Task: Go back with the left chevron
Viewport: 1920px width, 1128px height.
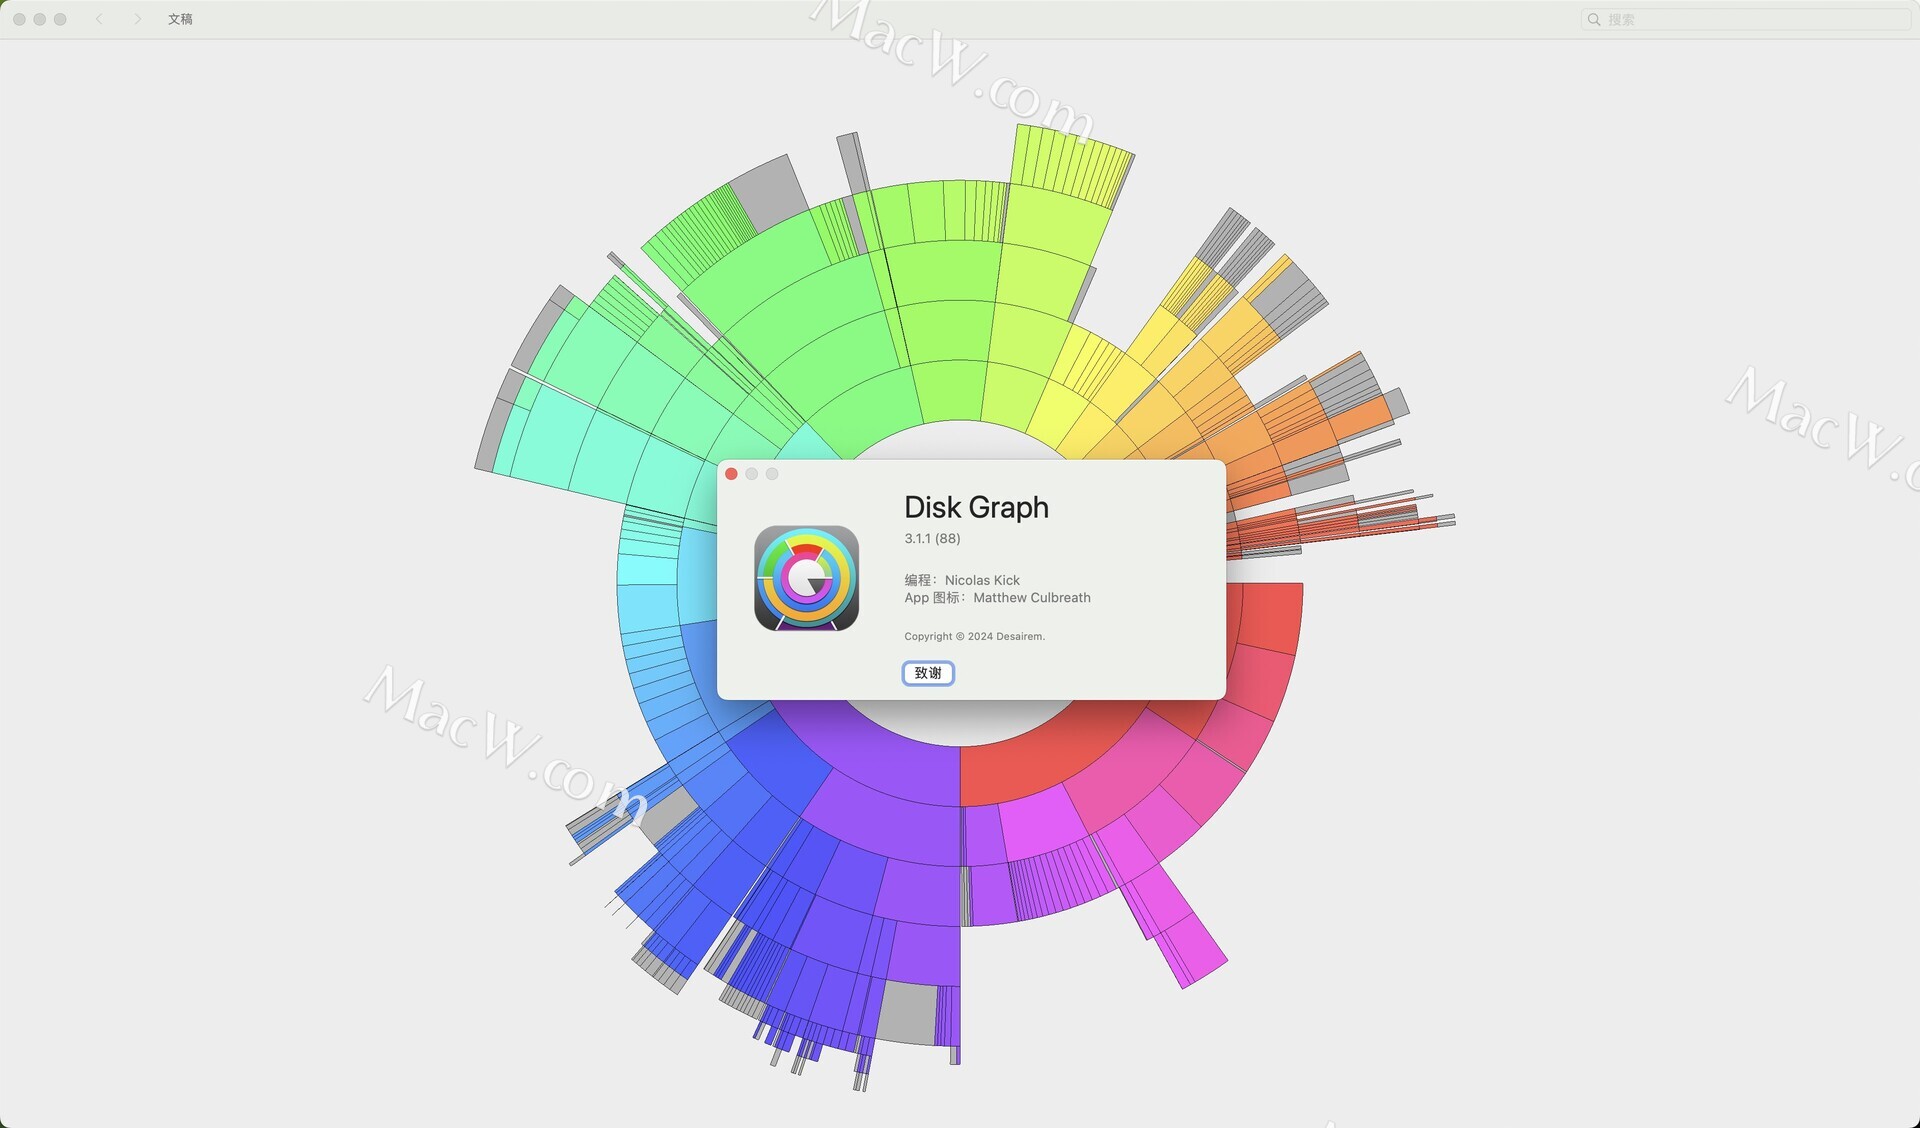Action: (x=99, y=19)
